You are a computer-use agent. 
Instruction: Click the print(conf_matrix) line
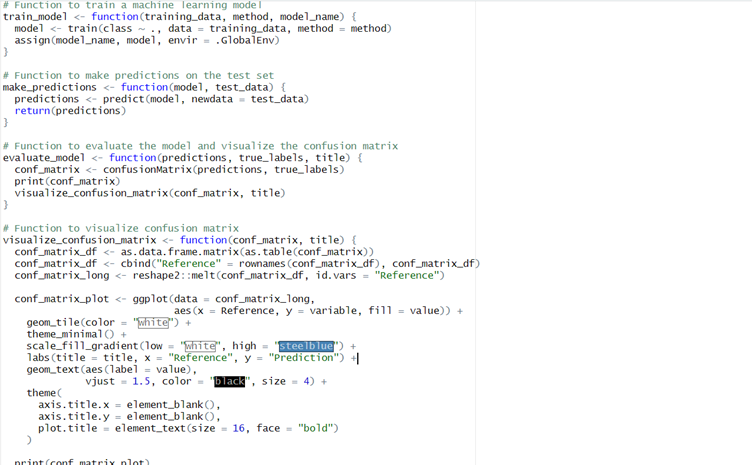[x=67, y=182]
